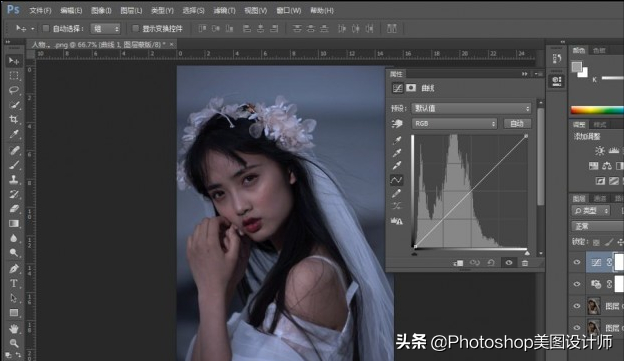Enable the 显示变换控件 checkbox
Image resolution: width=624 pixels, height=361 pixels.
(135, 28)
